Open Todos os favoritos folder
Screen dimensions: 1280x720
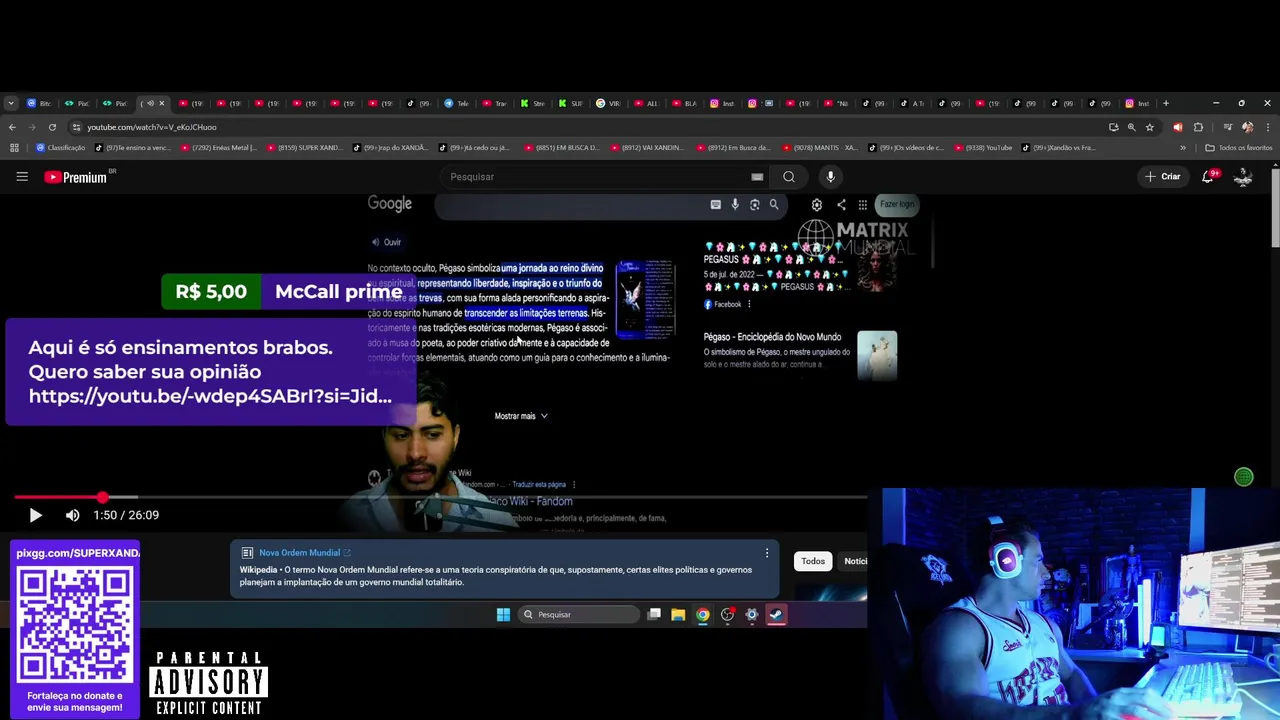1239,148
